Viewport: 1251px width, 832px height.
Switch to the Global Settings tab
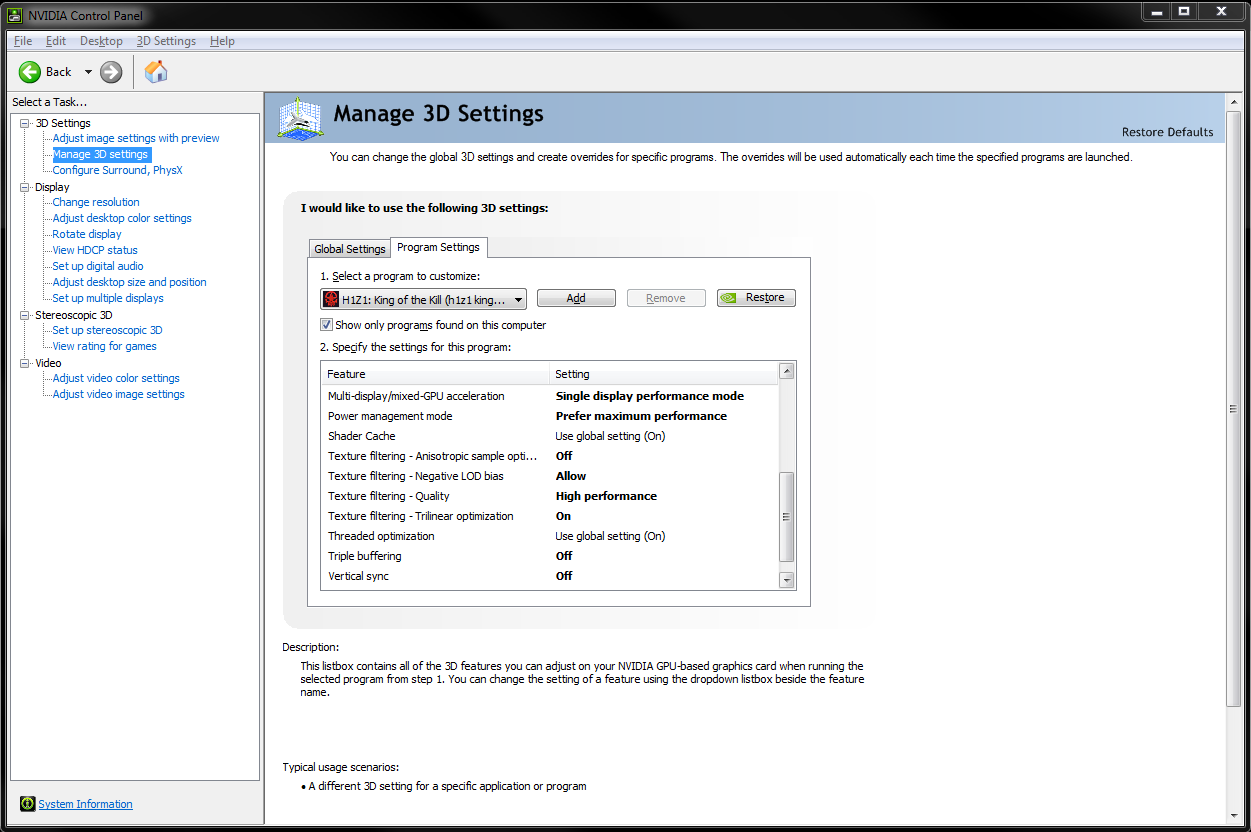(349, 249)
